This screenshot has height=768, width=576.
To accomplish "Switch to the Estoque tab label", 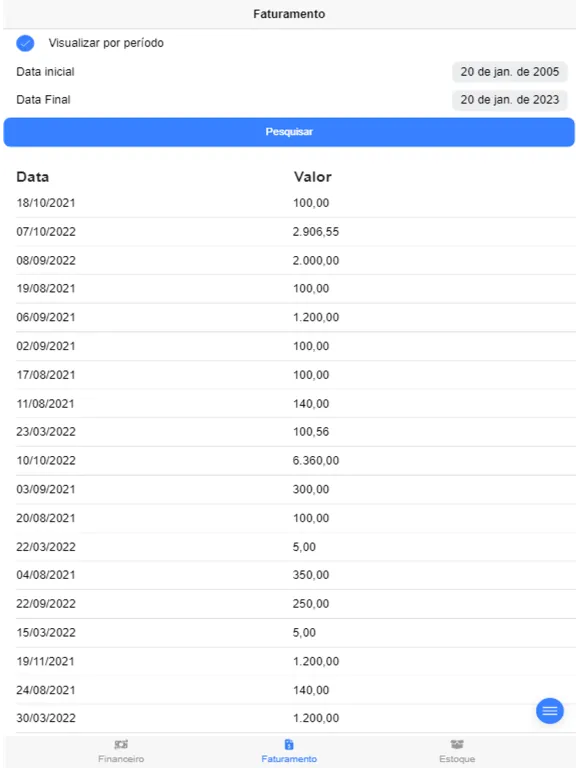I will [457, 759].
